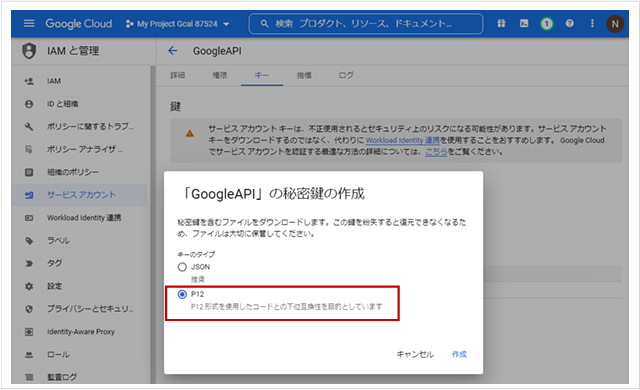Image resolution: width=640 pixels, height=390 pixels.
Task: Click the audit log lines icon
Action: click(29, 377)
